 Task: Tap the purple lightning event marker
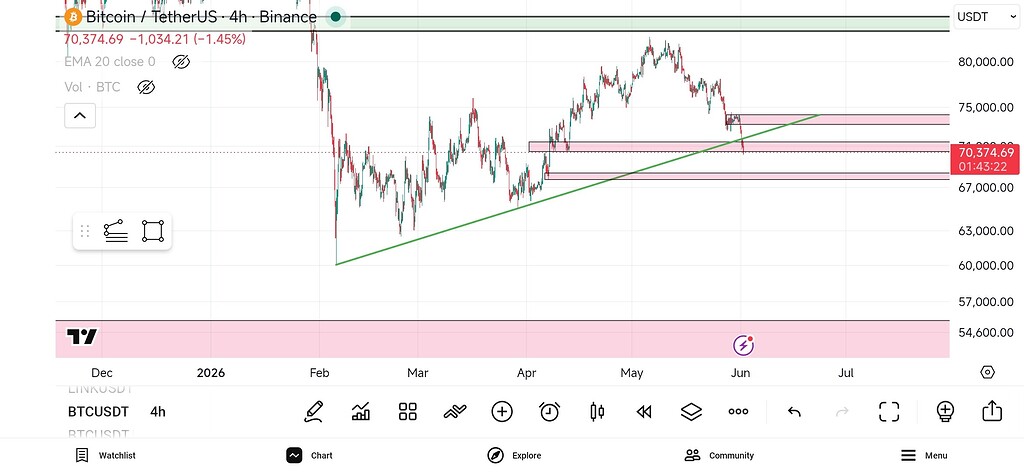(743, 345)
